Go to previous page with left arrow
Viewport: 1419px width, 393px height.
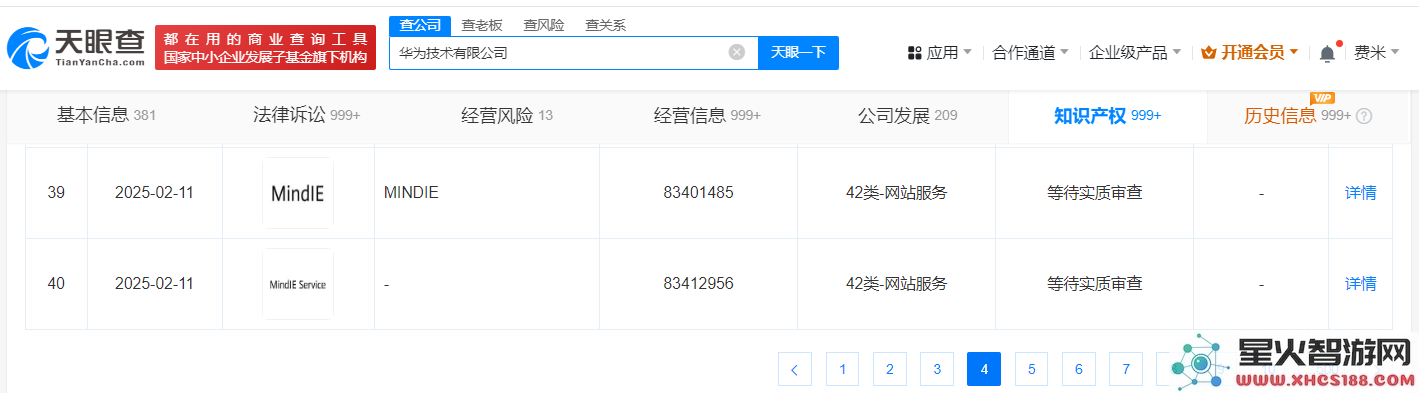click(x=794, y=369)
